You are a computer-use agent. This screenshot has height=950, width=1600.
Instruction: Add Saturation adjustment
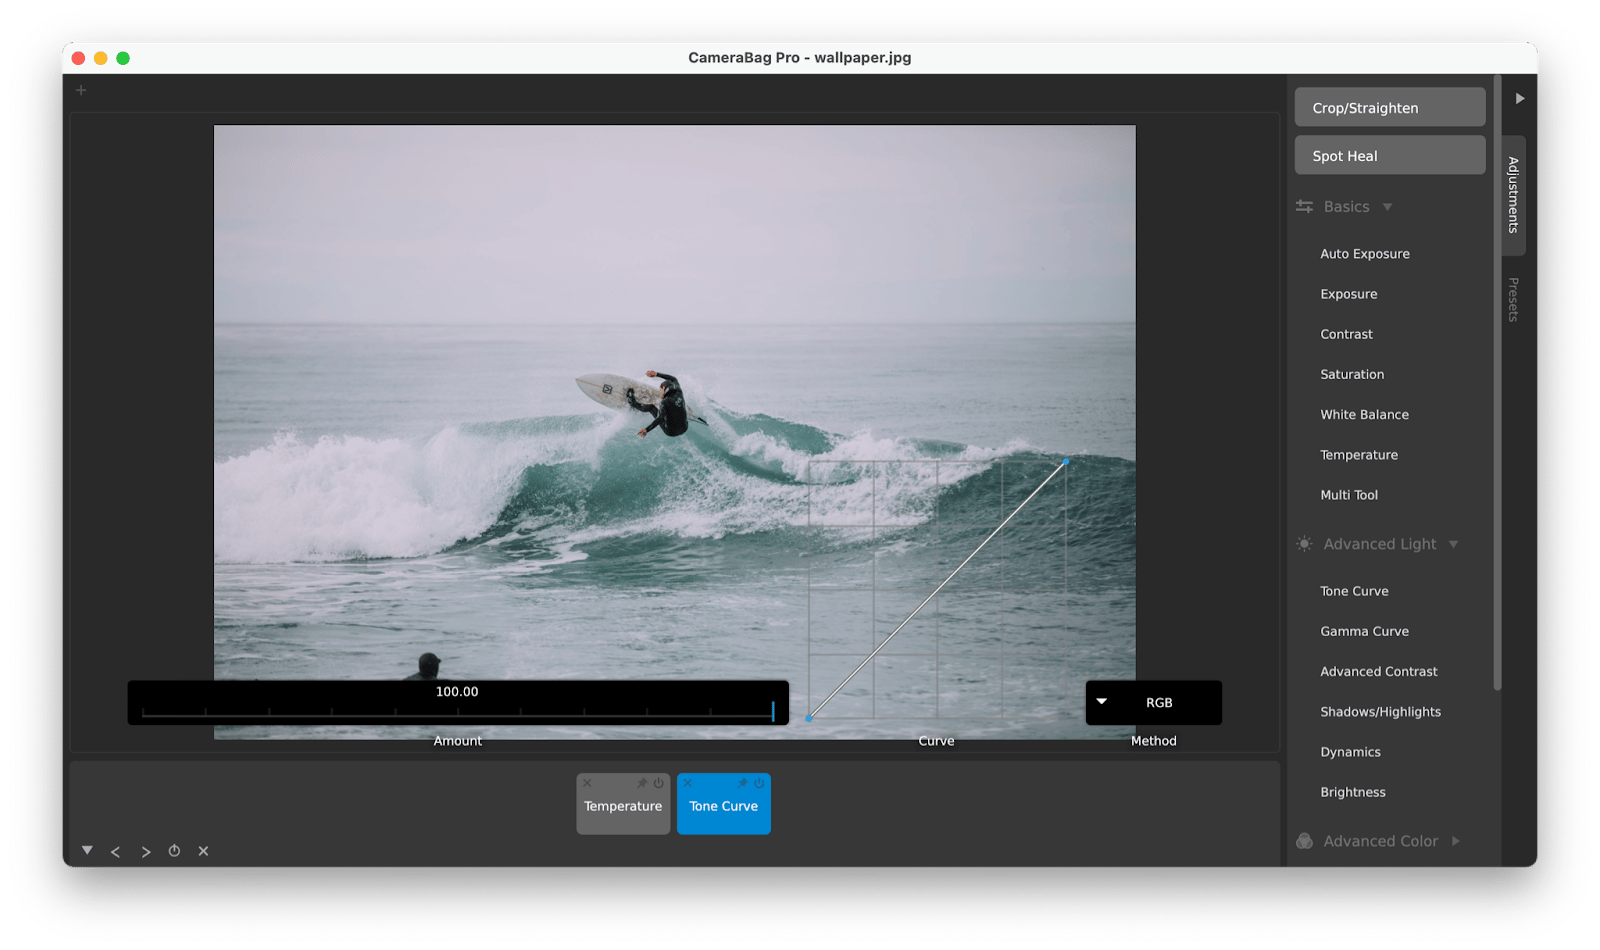click(1352, 374)
